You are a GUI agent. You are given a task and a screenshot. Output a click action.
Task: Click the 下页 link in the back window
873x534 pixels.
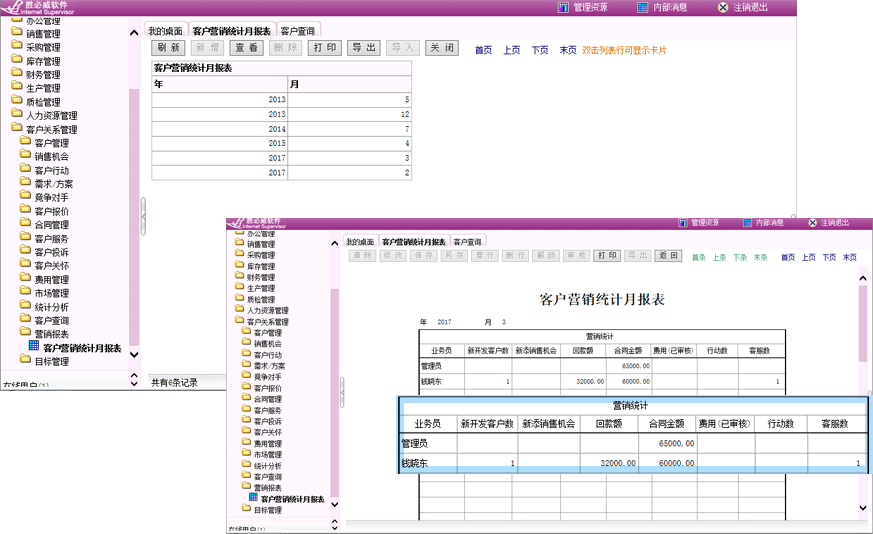click(x=540, y=50)
